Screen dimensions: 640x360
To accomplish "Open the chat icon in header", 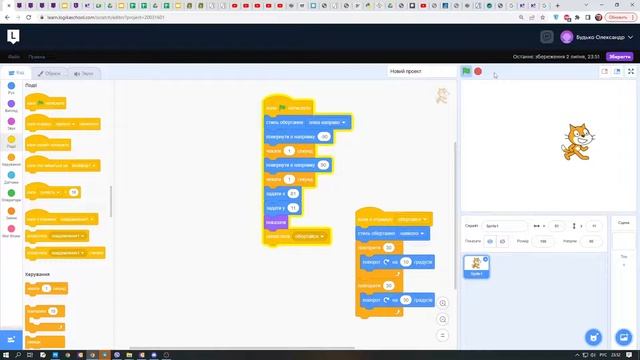I will click(547, 37).
